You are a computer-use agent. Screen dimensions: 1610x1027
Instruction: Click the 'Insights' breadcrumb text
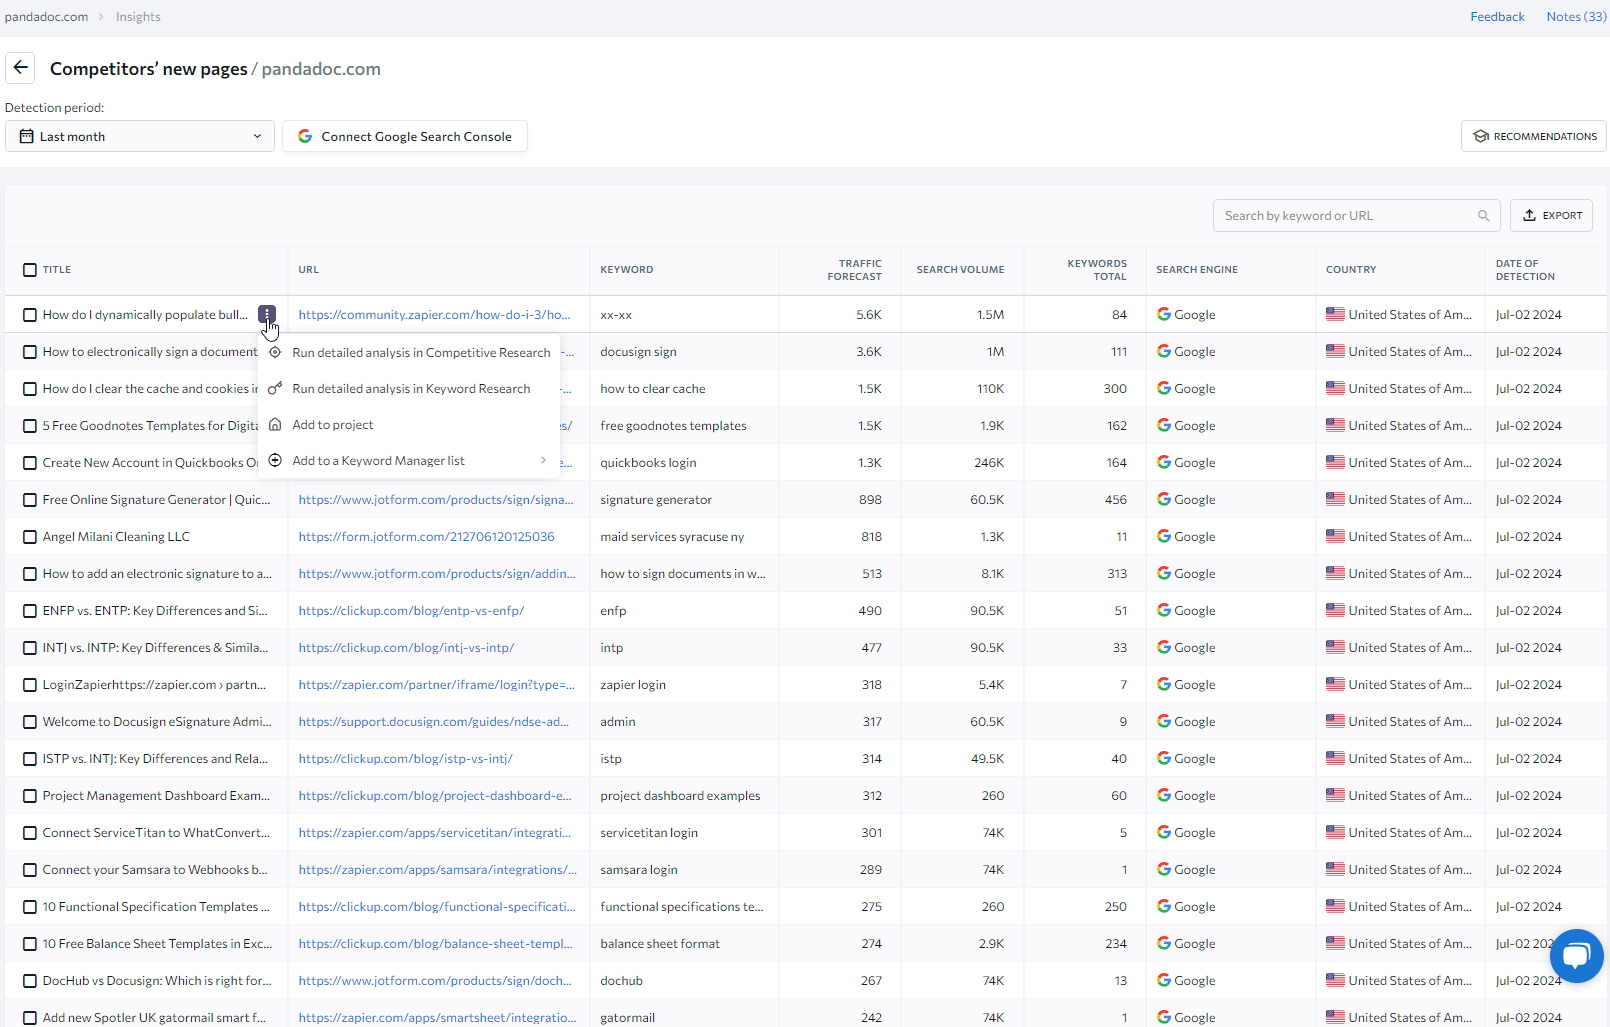pos(138,16)
